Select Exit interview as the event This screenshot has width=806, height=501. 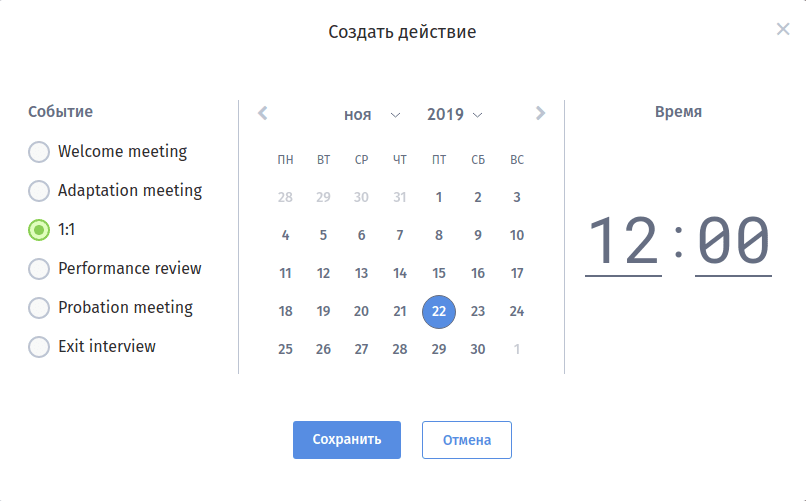coord(39,347)
